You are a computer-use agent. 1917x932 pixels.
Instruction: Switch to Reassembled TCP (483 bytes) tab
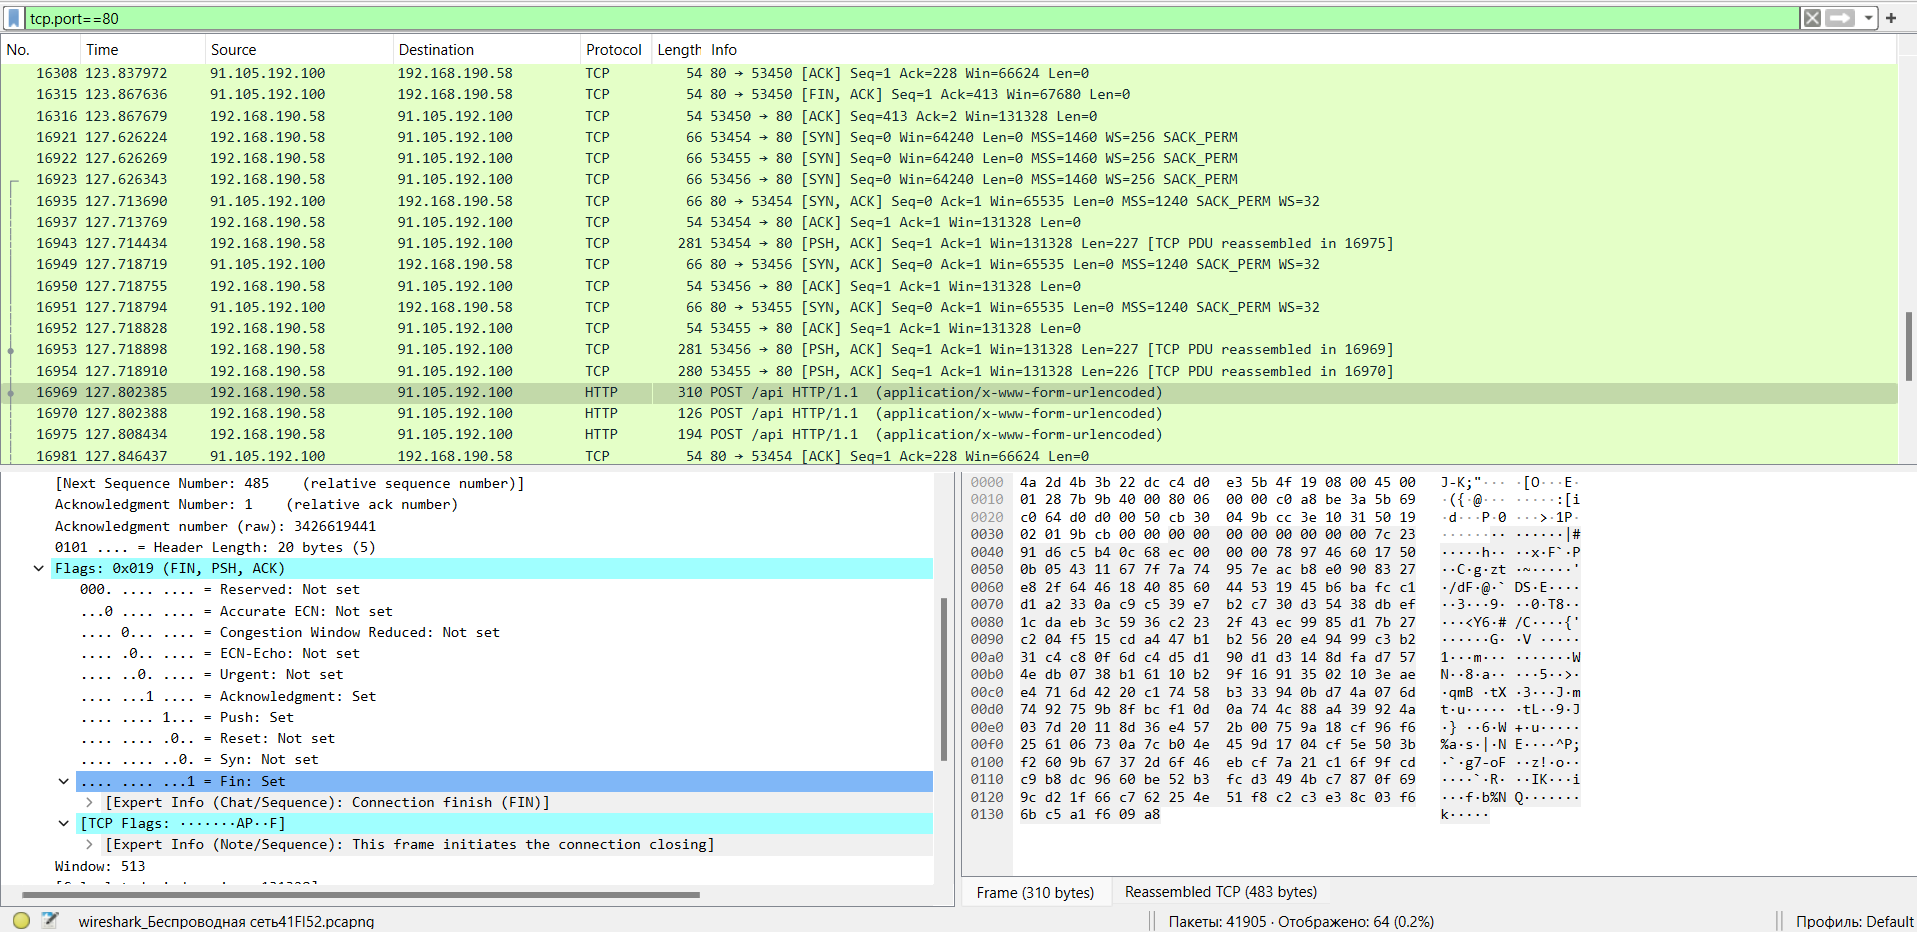[x=1220, y=892]
